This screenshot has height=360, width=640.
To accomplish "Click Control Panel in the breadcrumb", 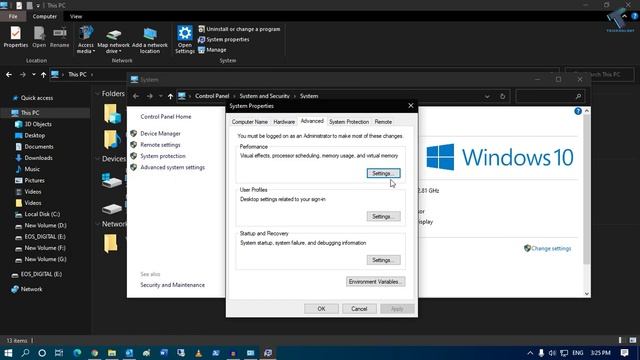I will [212, 96].
